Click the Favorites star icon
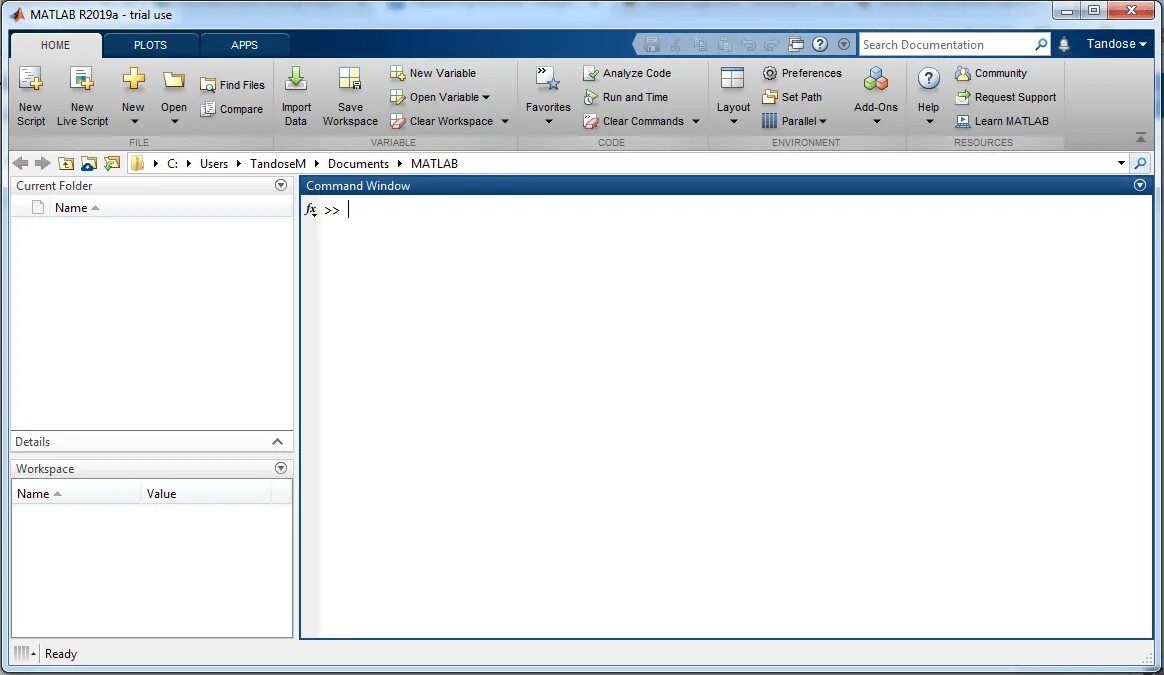This screenshot has height=675, width=1164. tap(548, 78)
